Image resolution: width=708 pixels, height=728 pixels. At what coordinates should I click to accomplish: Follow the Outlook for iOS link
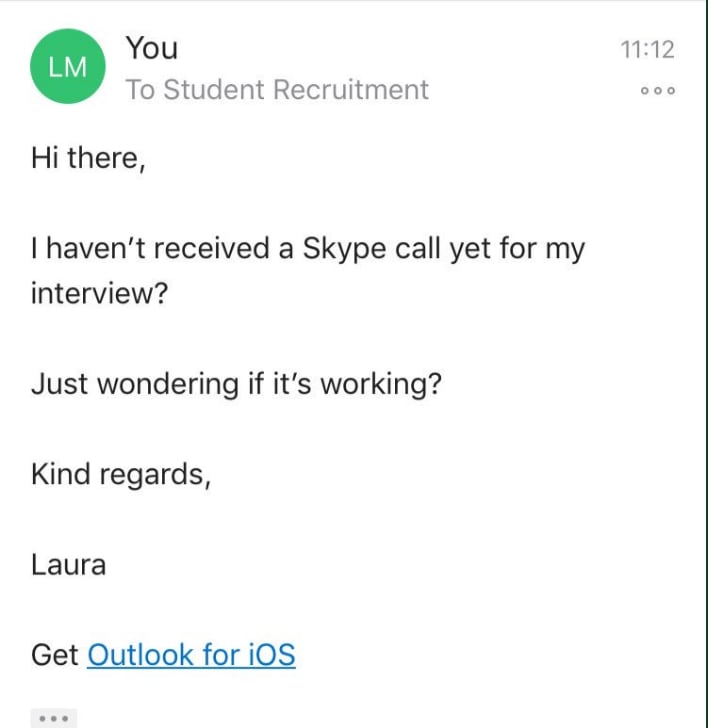191,655
